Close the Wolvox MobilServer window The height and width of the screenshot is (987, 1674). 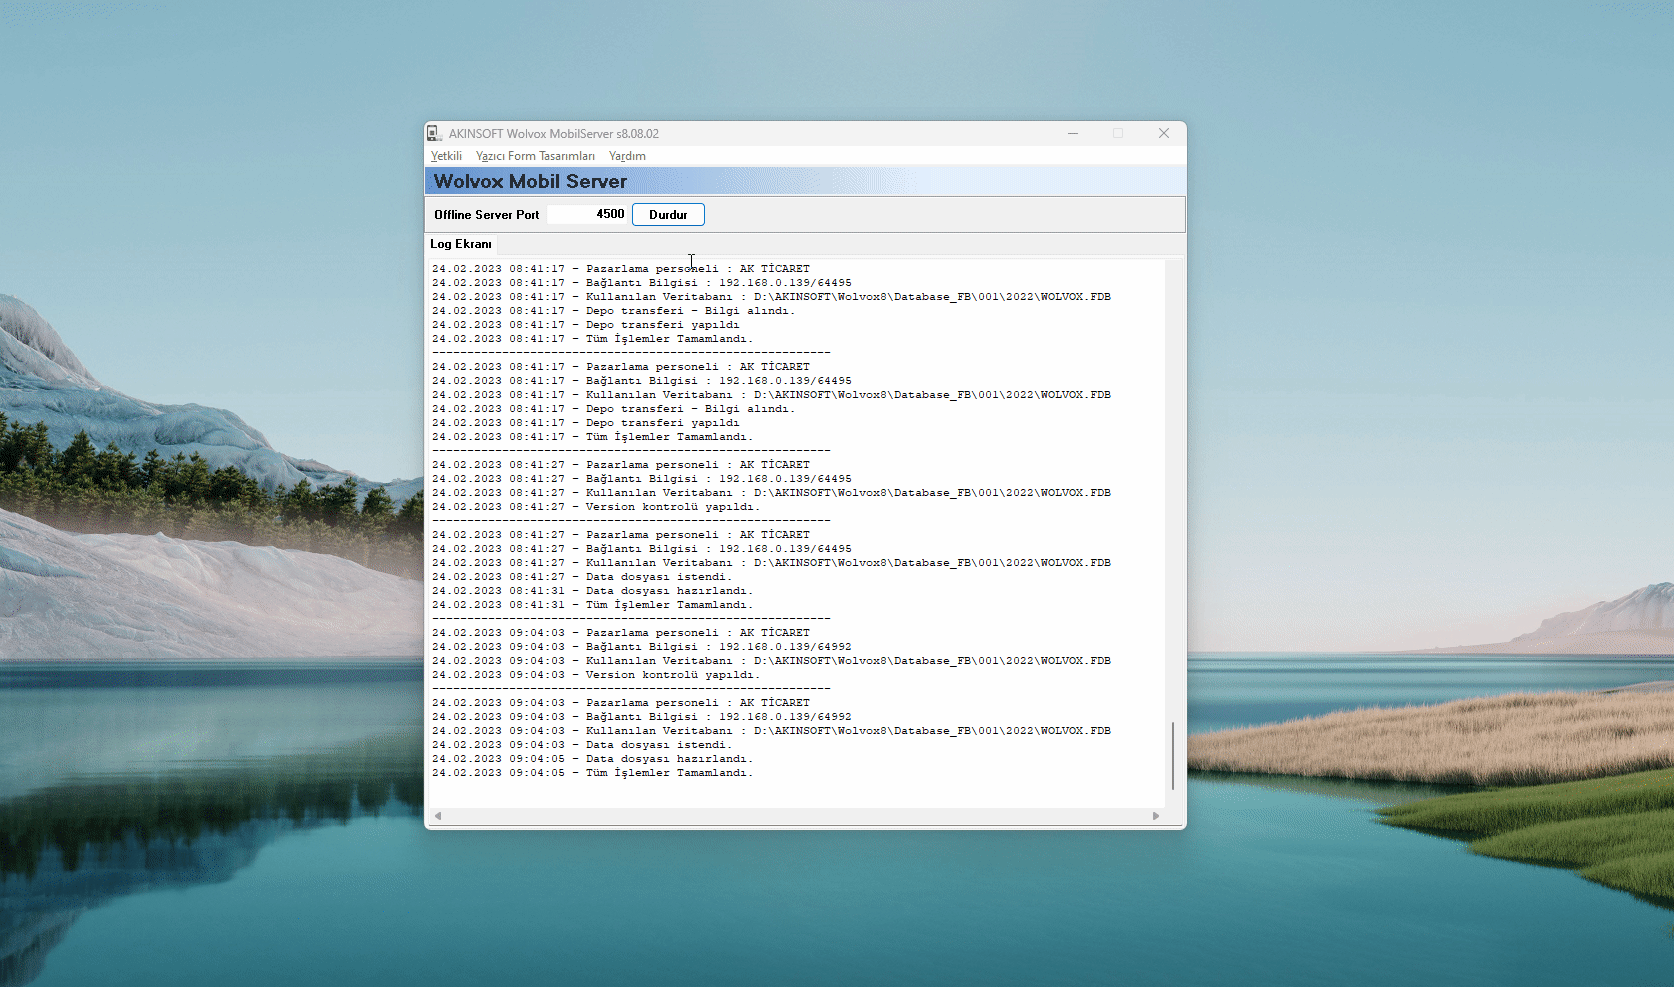(x=1164, y=133)
